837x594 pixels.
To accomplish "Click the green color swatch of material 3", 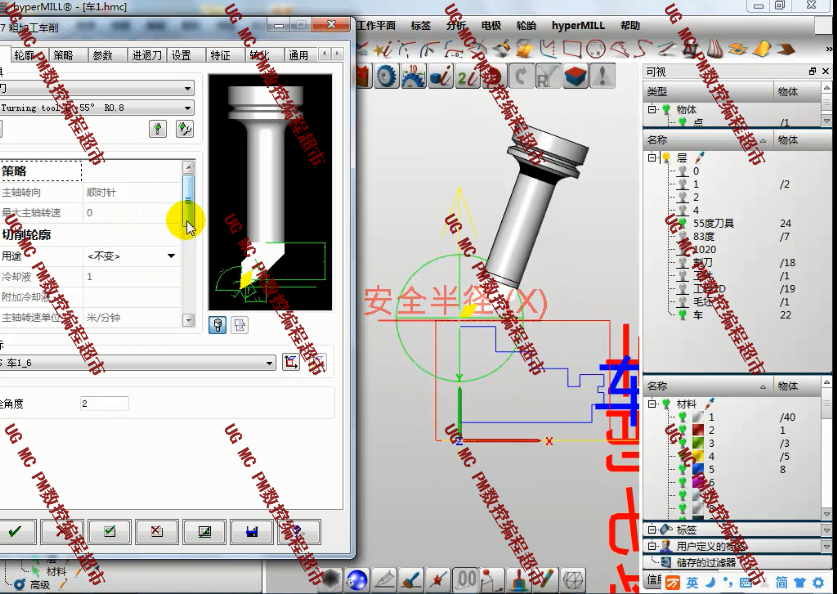I will click(698, 443).
